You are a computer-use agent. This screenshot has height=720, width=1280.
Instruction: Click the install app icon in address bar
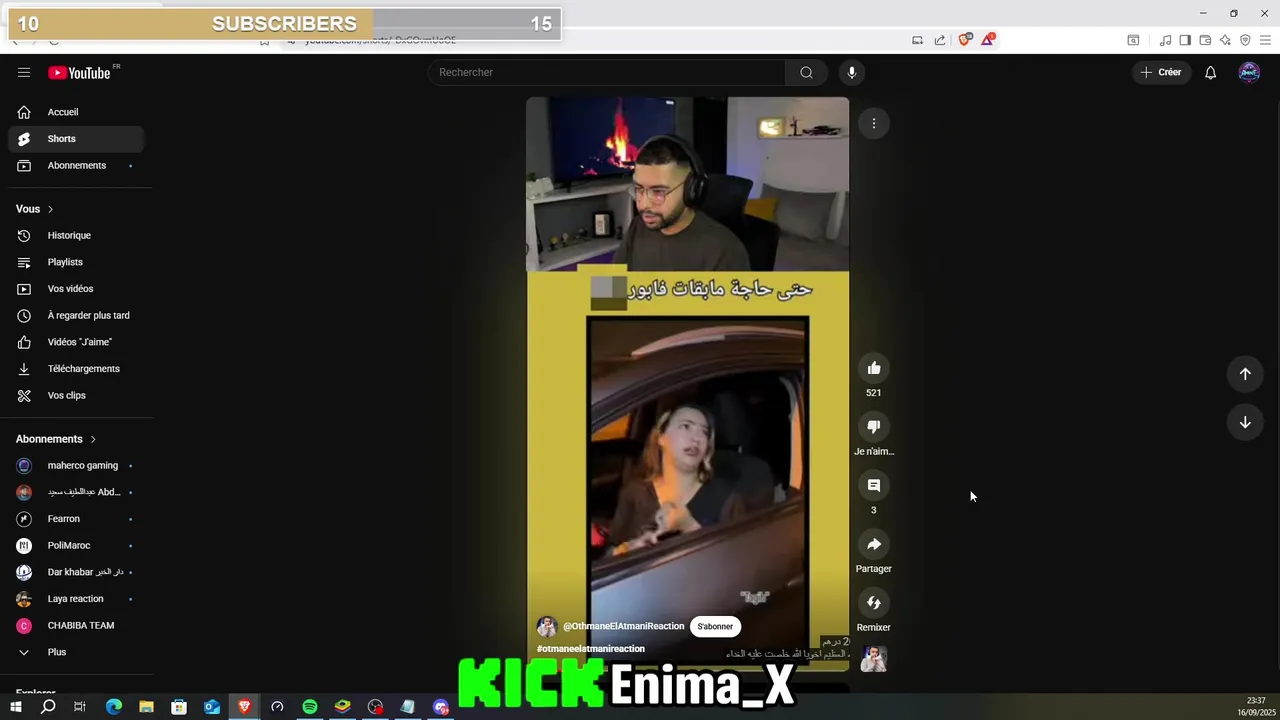pos(917,40)
